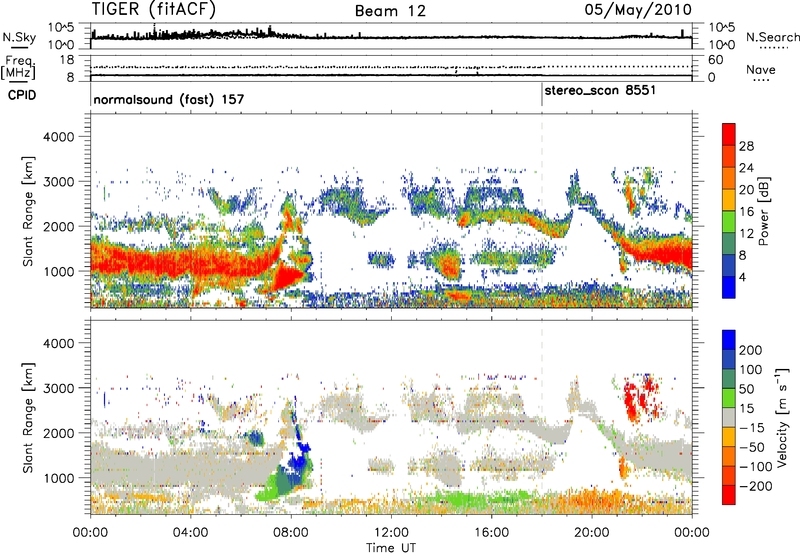Click the "3000" tick in the velocity panel
The height and width of the screenshot is (554, 800).
pos(59,388)
